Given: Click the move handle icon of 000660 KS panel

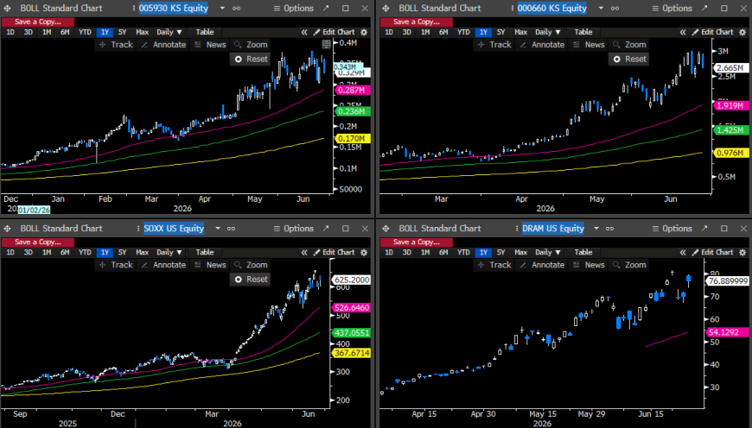Looking at the screenshot, I should click(x=386, y=8).
